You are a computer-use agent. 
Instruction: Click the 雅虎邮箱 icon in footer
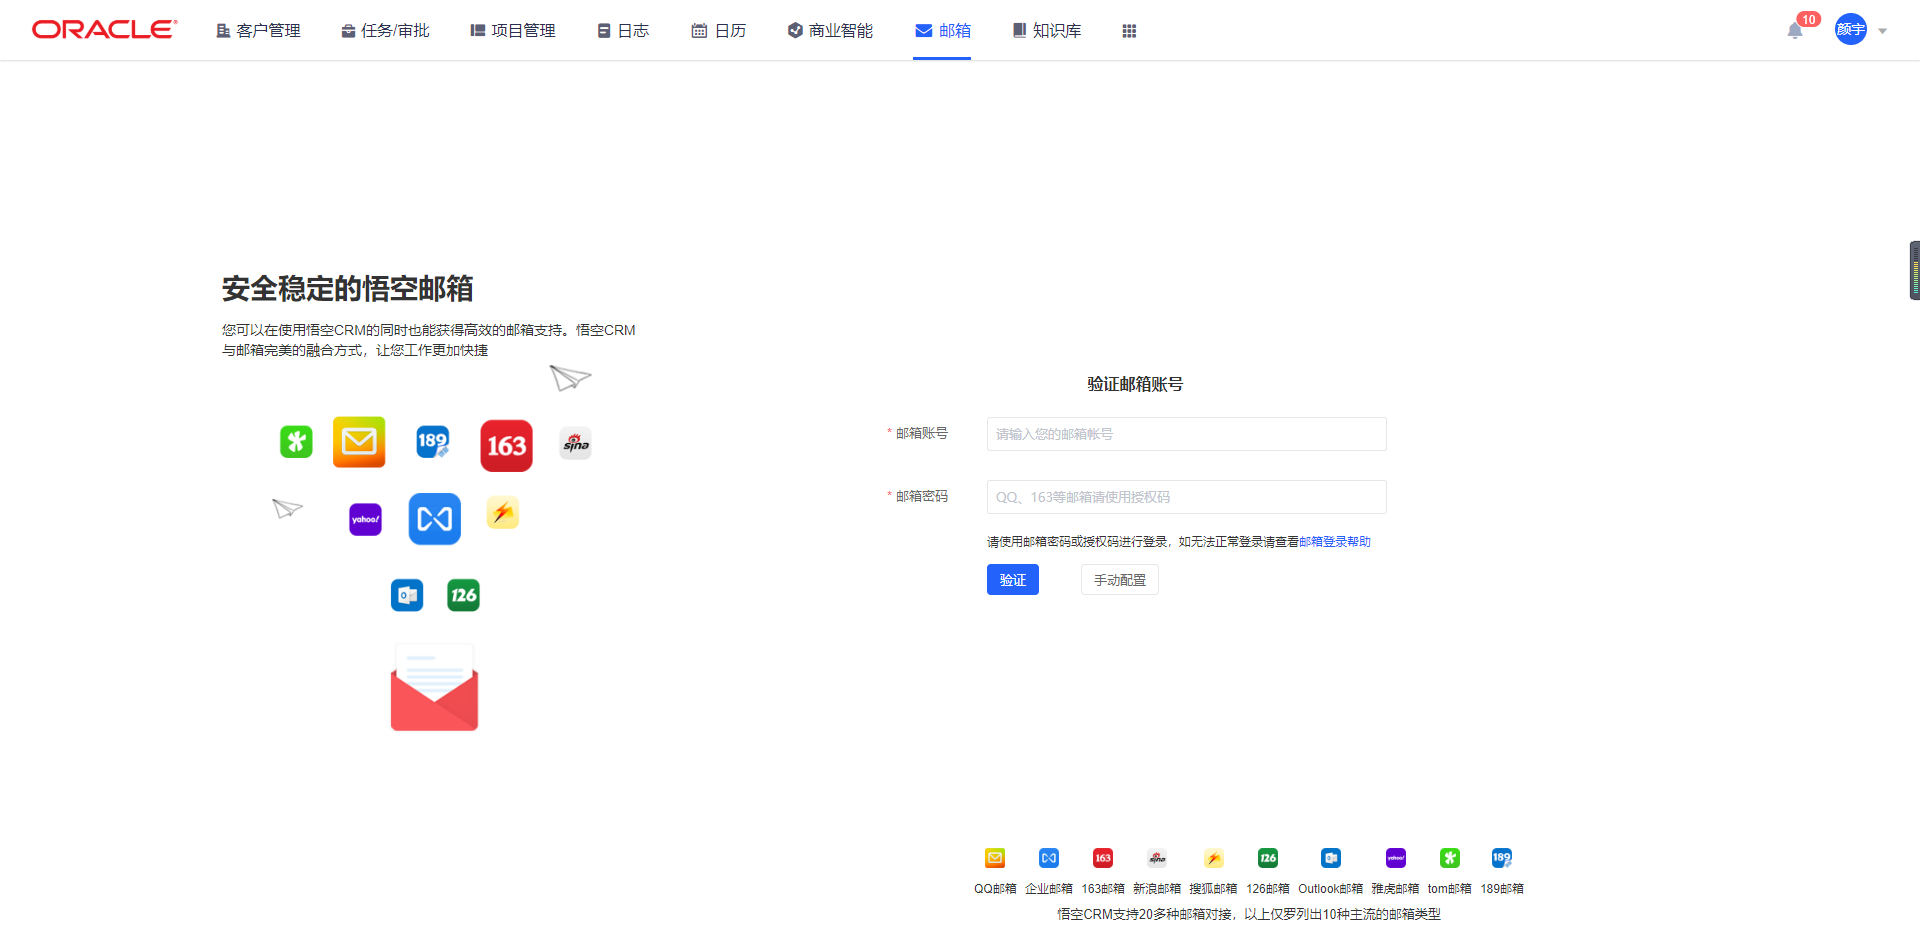click(1396, 858)
